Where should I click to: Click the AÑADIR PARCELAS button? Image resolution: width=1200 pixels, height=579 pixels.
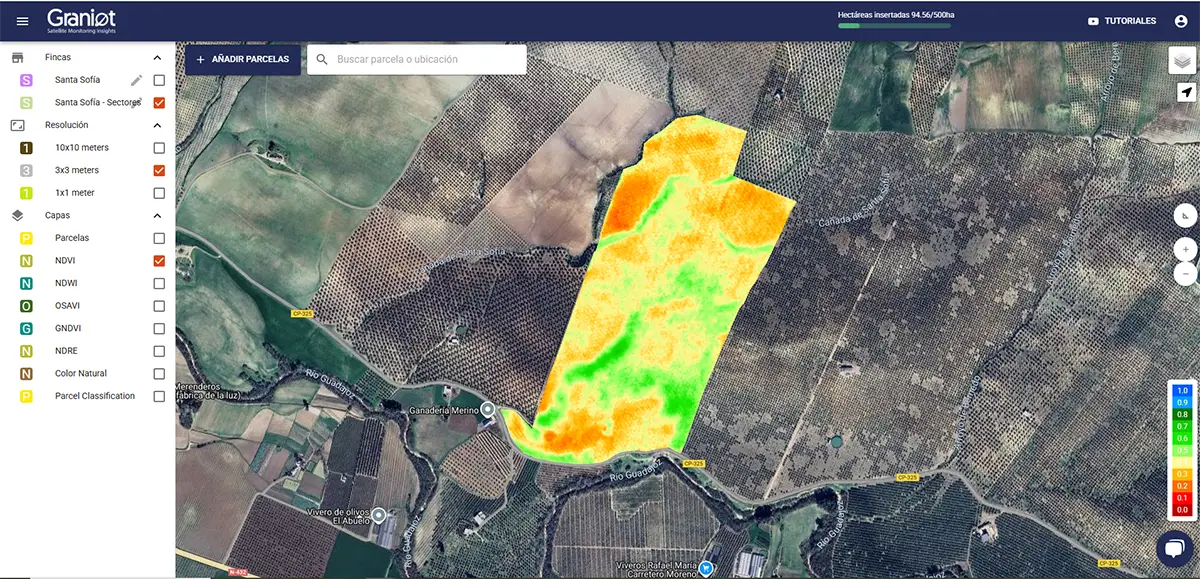coord(243,60)
